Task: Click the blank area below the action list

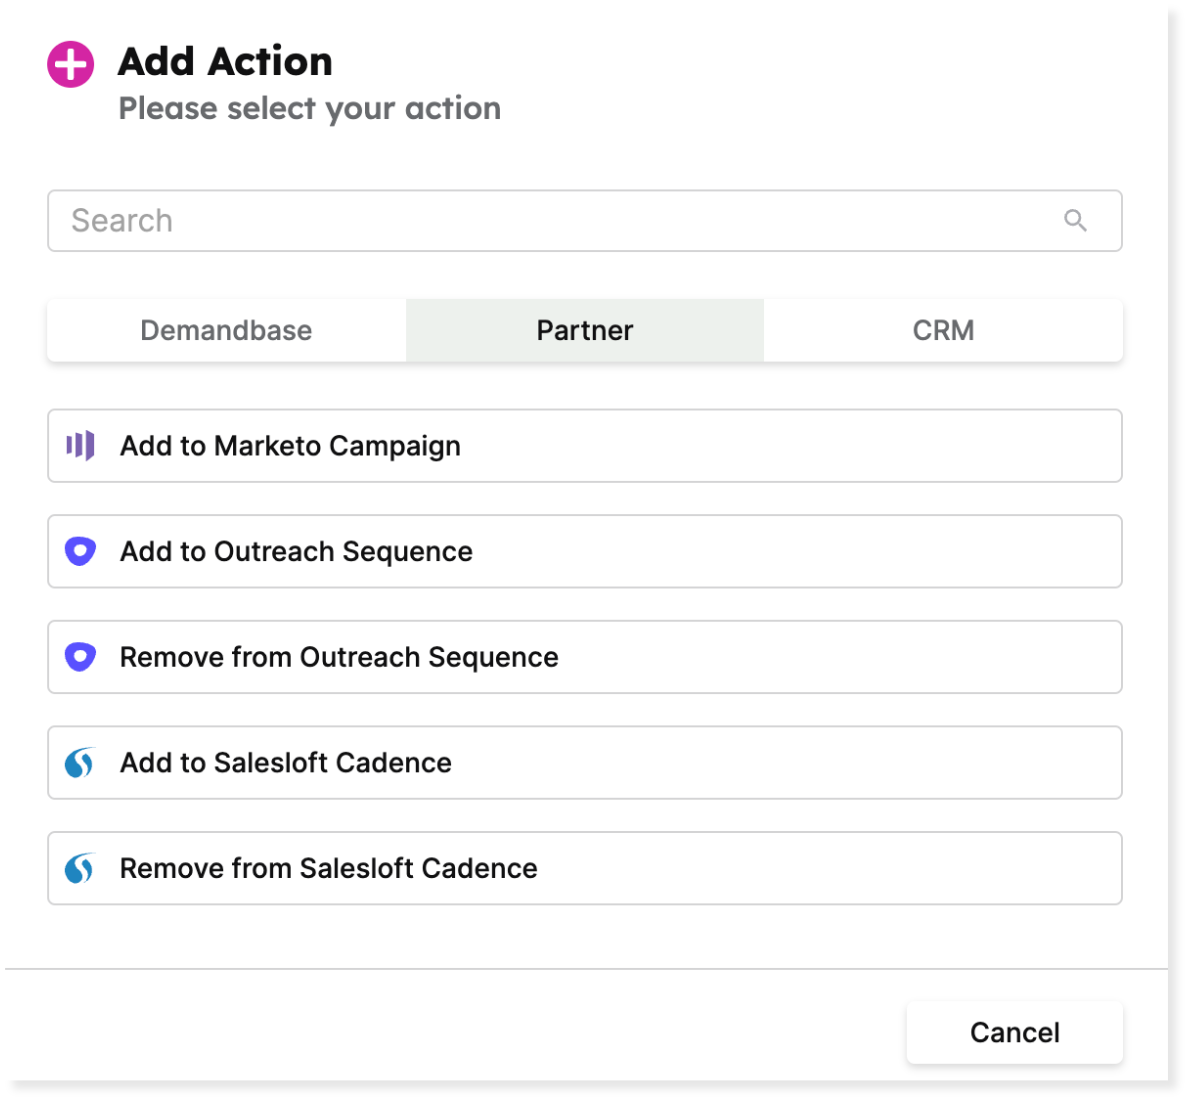Action: [585, 936]
